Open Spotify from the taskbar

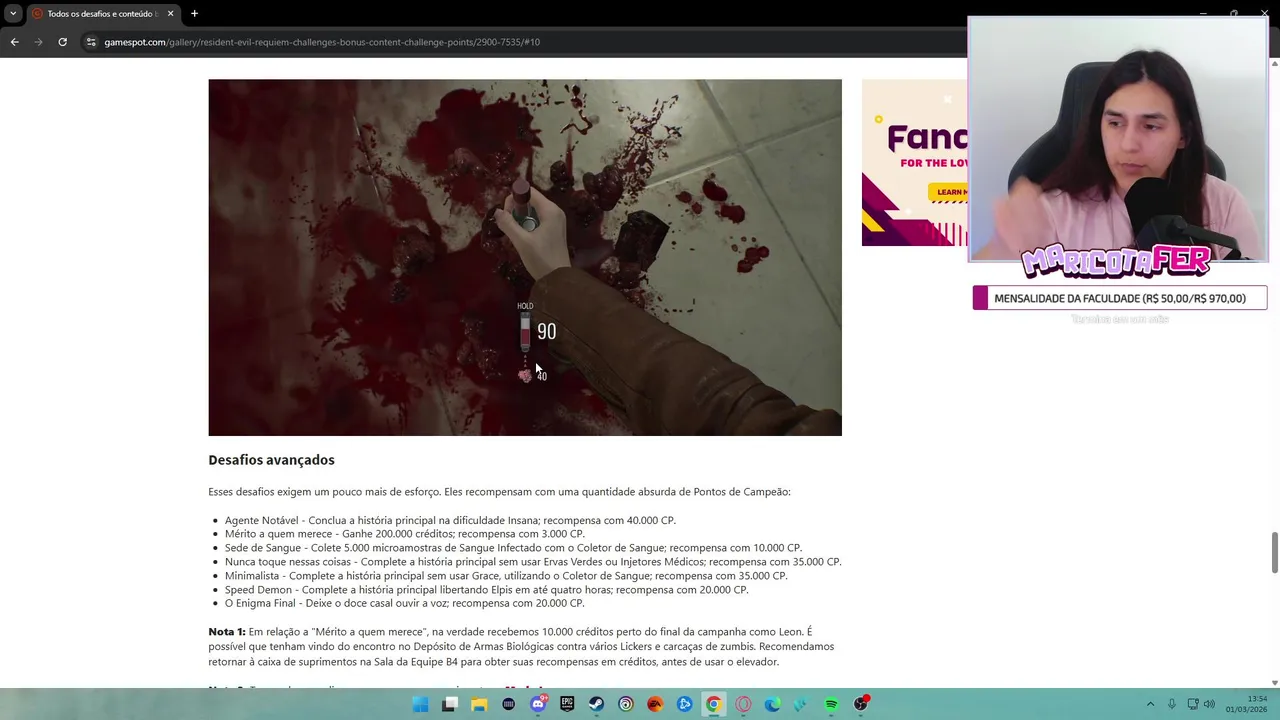pyautogui.click(x=831, y=704)
